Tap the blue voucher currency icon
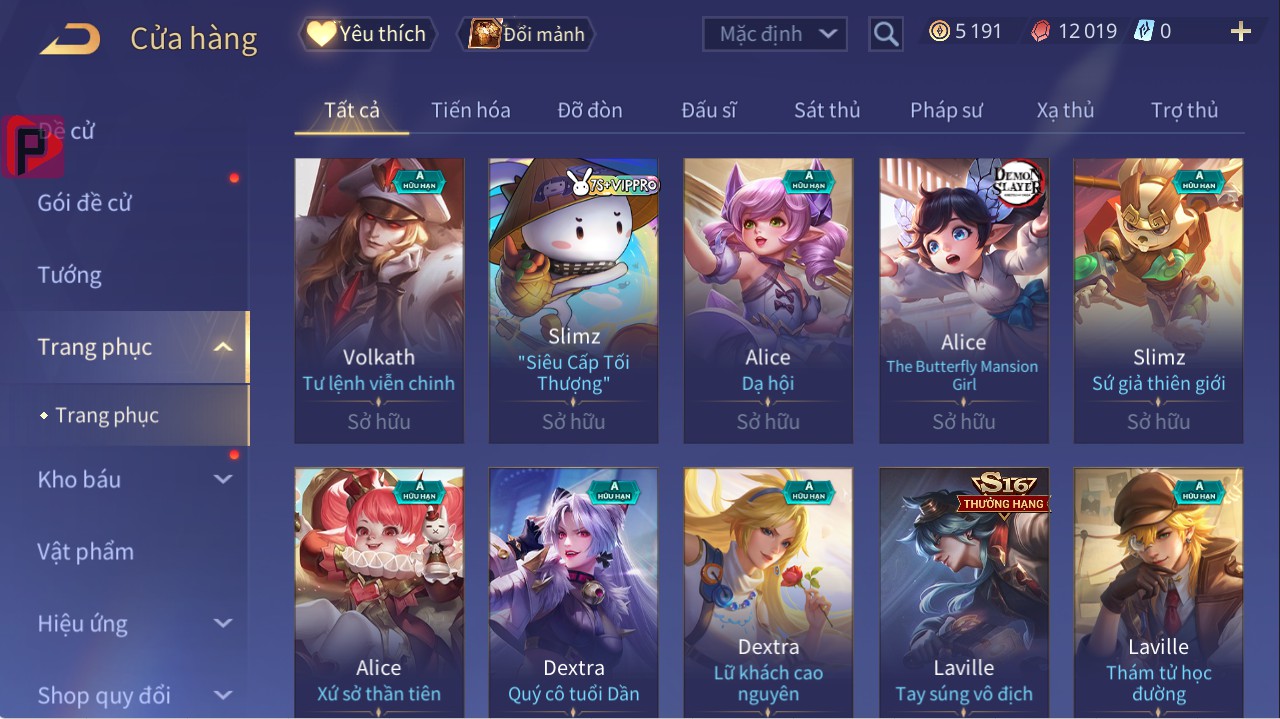This screenshot has width=1280, height=719. (x=1144, y=31)
